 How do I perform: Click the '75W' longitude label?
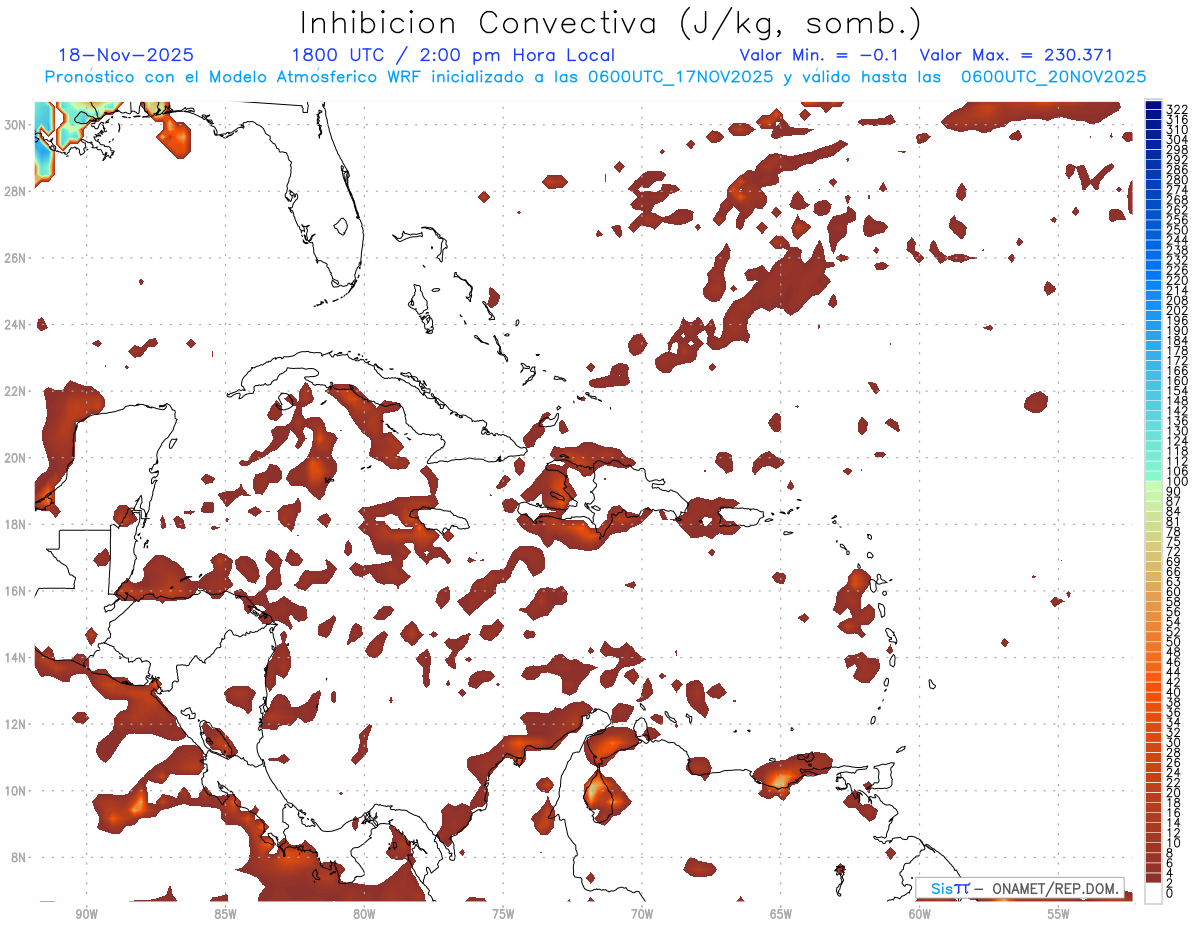pos(503,914)
